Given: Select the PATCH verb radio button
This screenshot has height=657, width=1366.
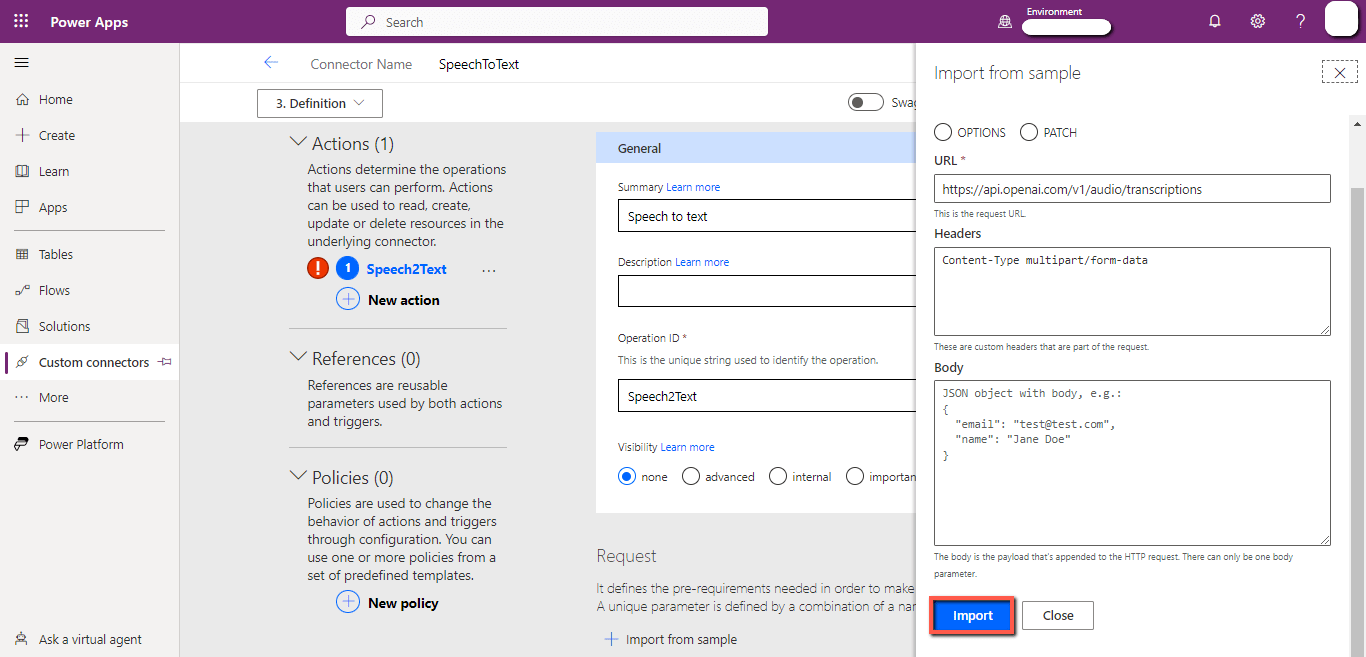Looking at the screenshot, I should pos(1029,132).
